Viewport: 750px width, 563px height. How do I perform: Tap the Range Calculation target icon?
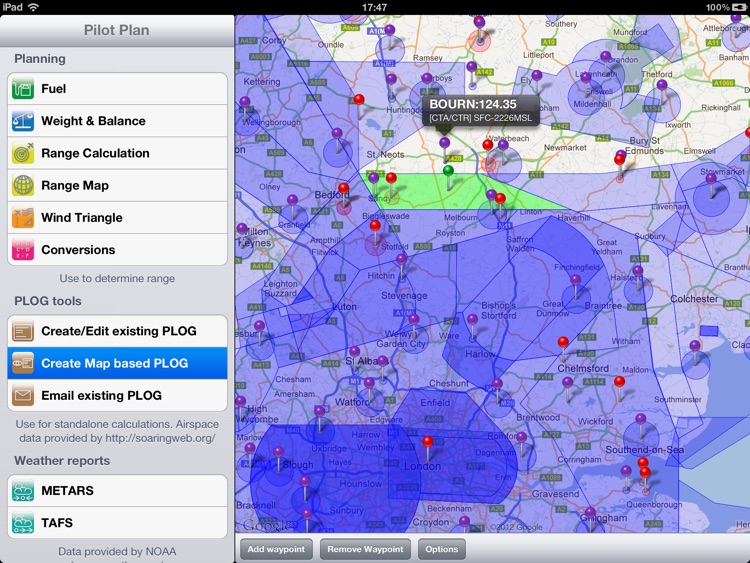23,153
